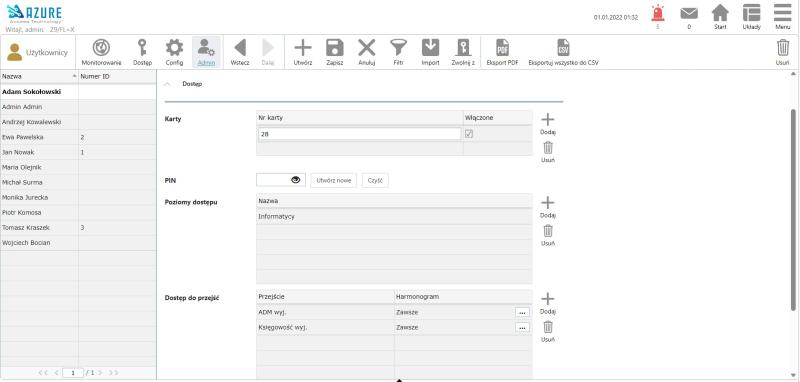Toggle the Włączone checkbox for card 28
Screen dimensions: 800x382
[469, 134]
